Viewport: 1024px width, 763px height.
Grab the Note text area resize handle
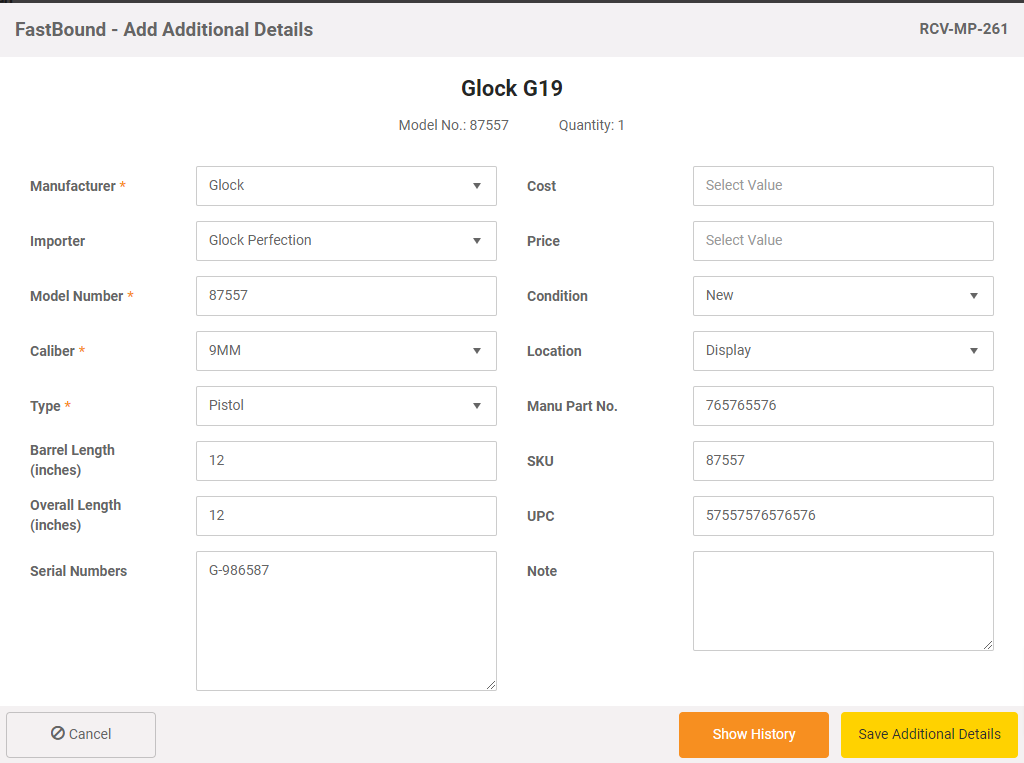(x=988, y=645)
